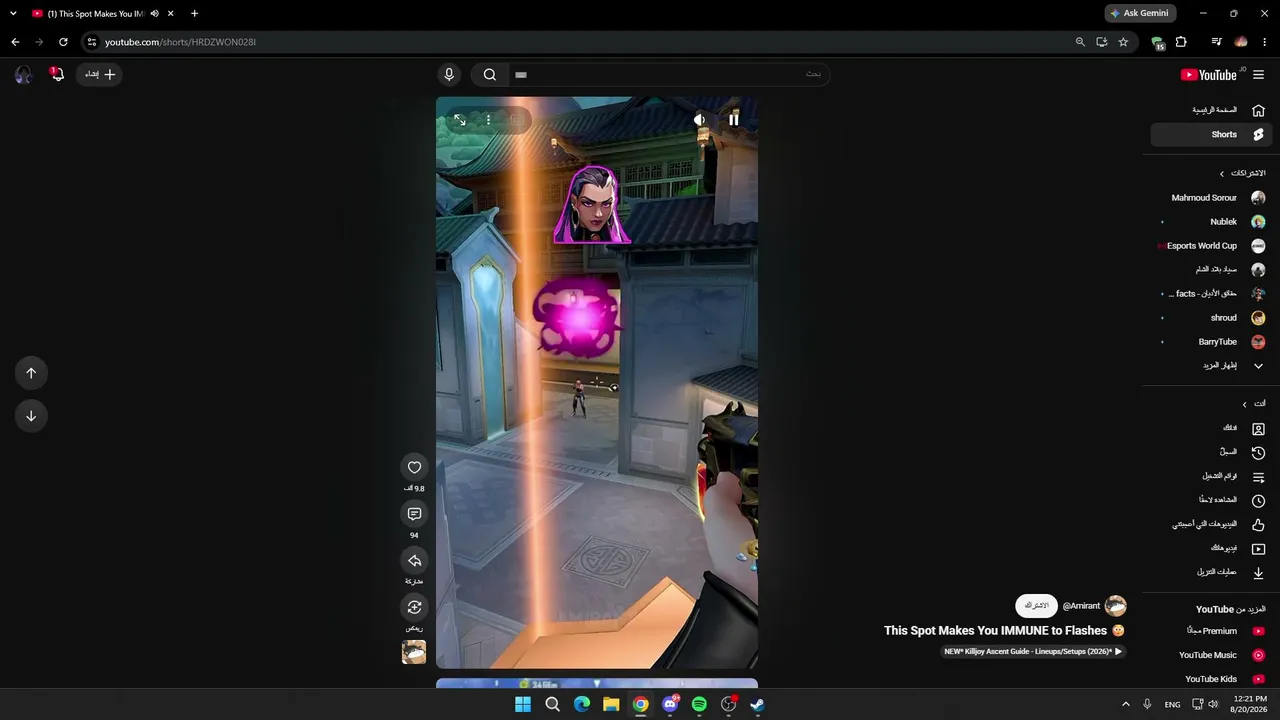Show hidden system tray icons
The image size is (1280, 720).
tap(1125, 704)
